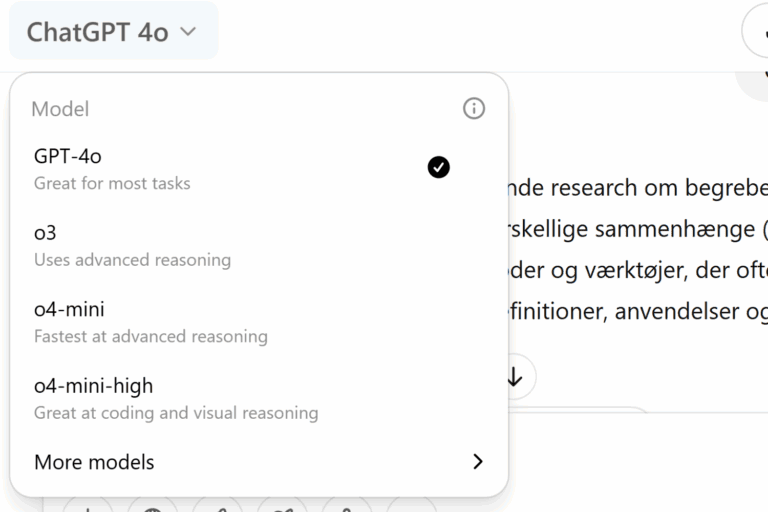Pick the o4-mini-high model
The height and width of the screenshot is (512, 768).
point(259,399)
